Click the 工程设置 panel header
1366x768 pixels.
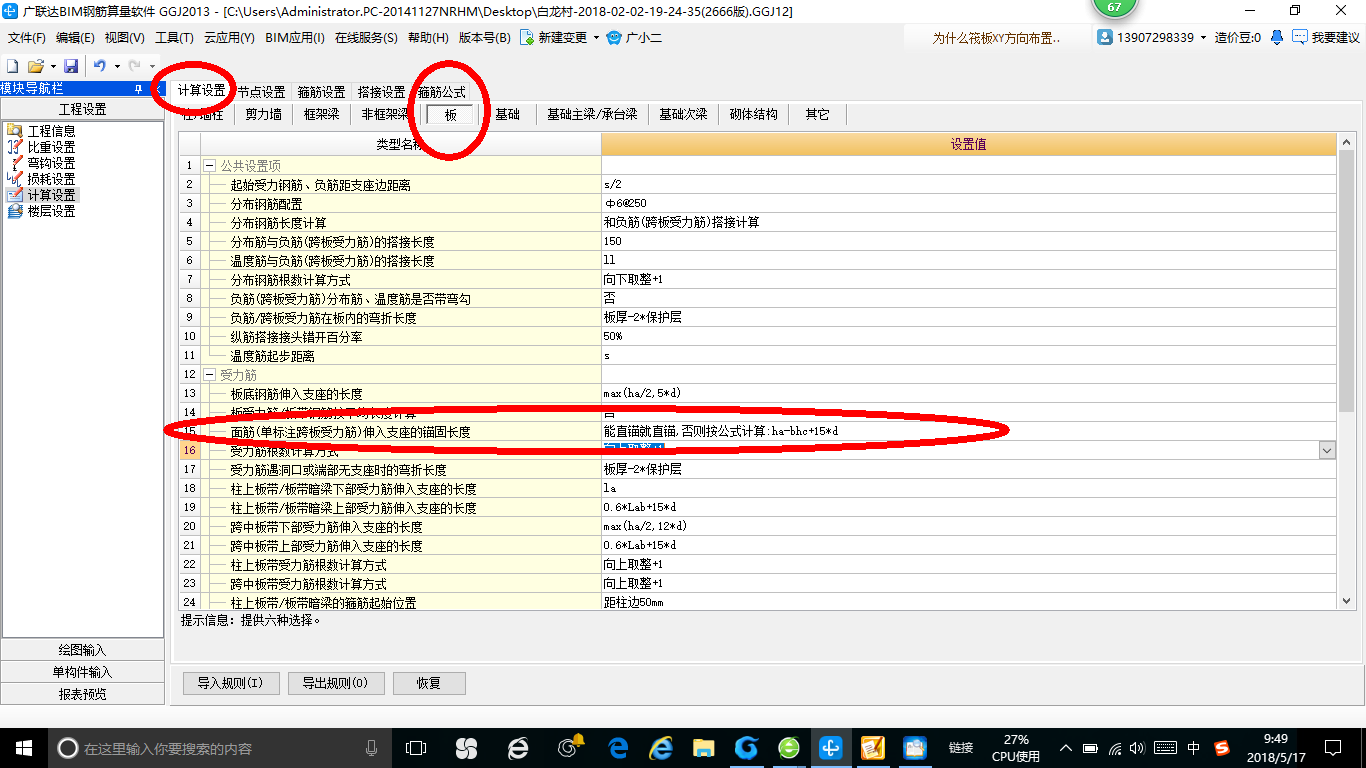pos(82,109)
